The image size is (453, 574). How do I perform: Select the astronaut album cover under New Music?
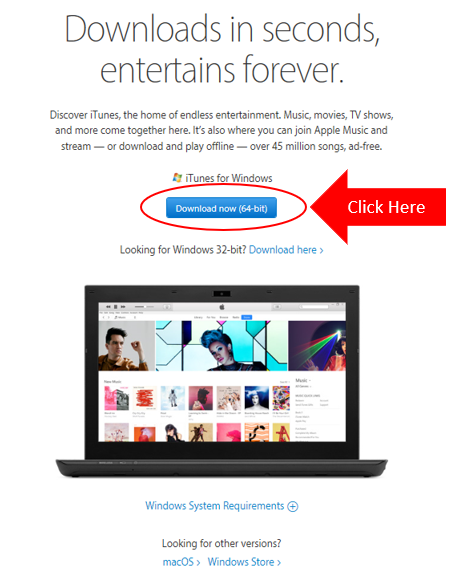click(x=172, y=398)
